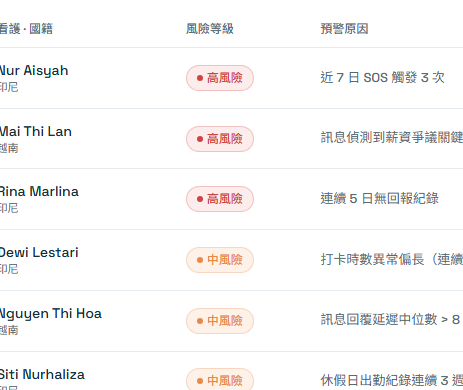Select Nguyen Thi Hoa caregiver name
Image resolution: width=463 pixels, height=390 pixels.
(50, 314)
